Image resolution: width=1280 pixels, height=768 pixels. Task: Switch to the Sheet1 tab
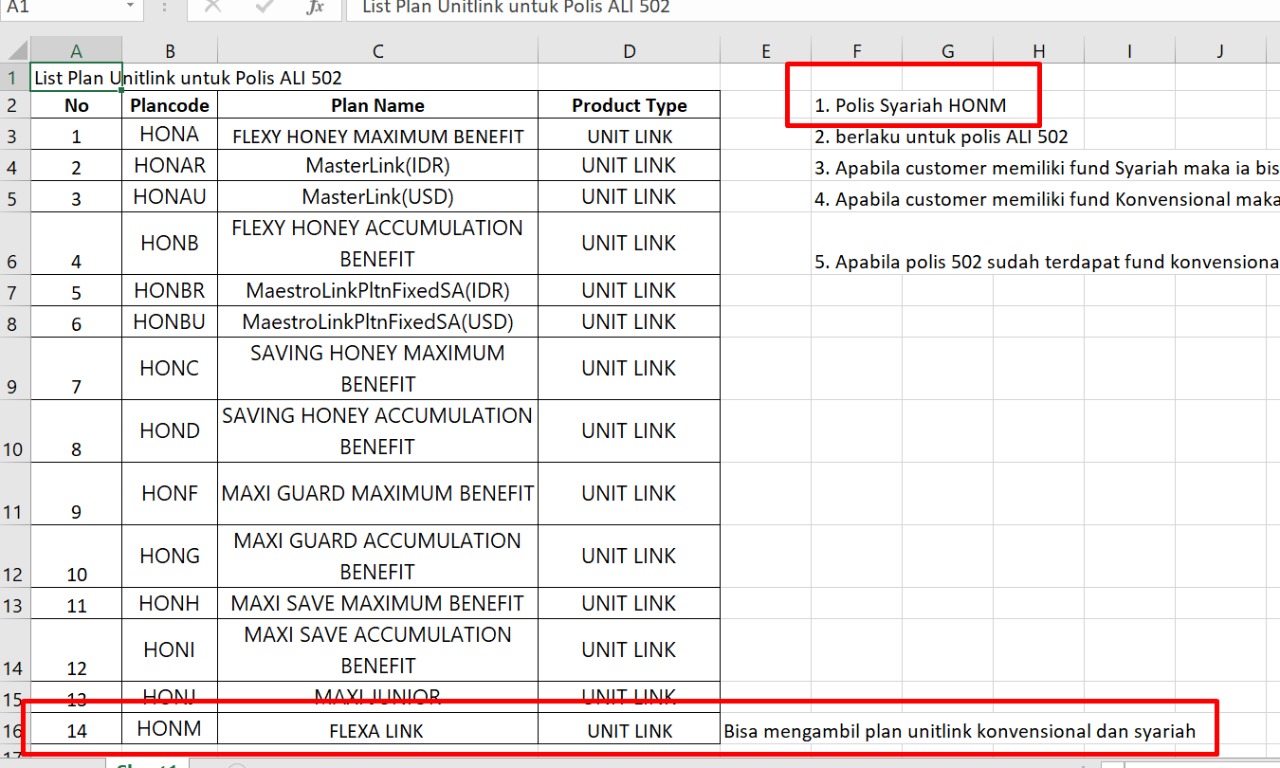[145, 764]
